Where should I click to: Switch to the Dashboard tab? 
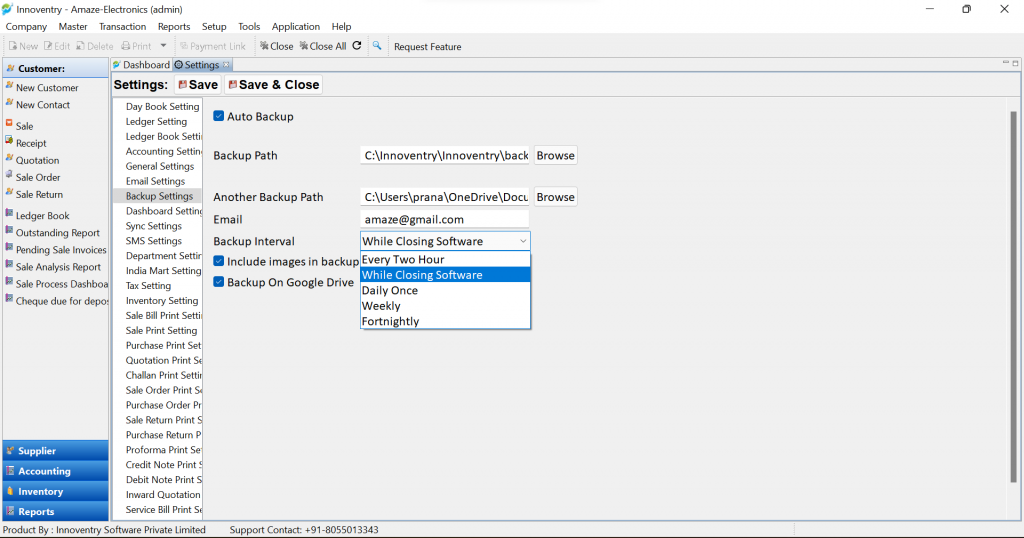pyautogui.click(x=141, y=65)
